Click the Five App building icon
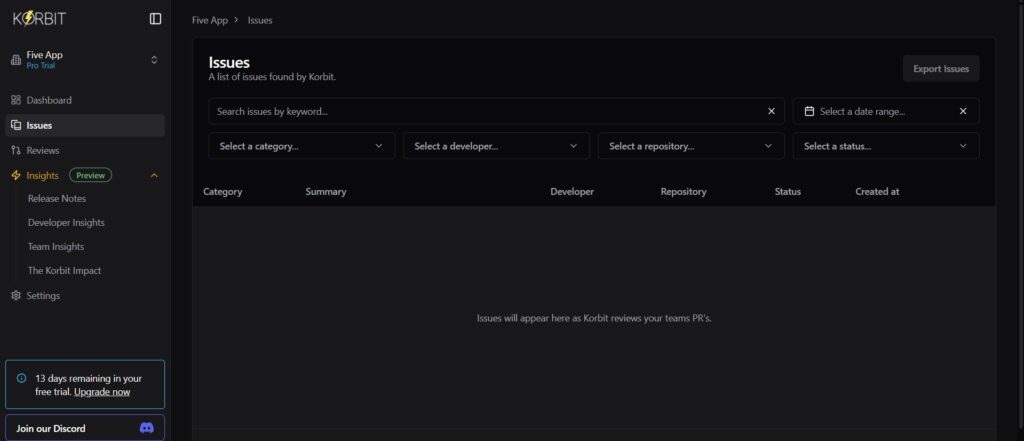This screenshot has width=1024, height=441. click(x=16, y=60)
